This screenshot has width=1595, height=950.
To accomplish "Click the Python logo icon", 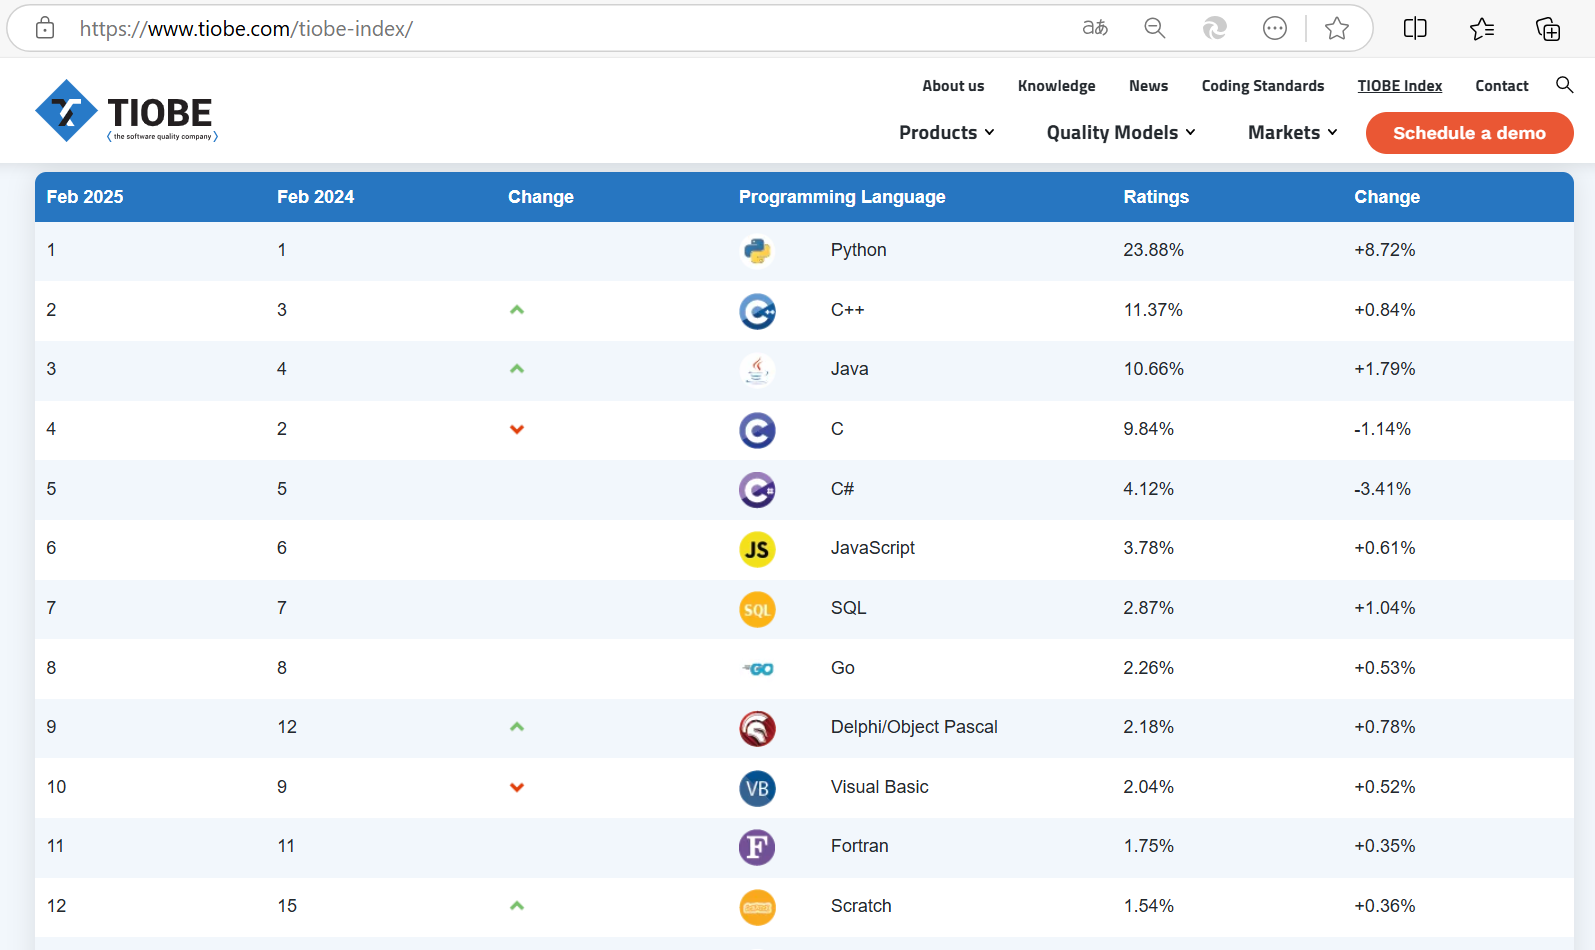I will tap(757, 250).
